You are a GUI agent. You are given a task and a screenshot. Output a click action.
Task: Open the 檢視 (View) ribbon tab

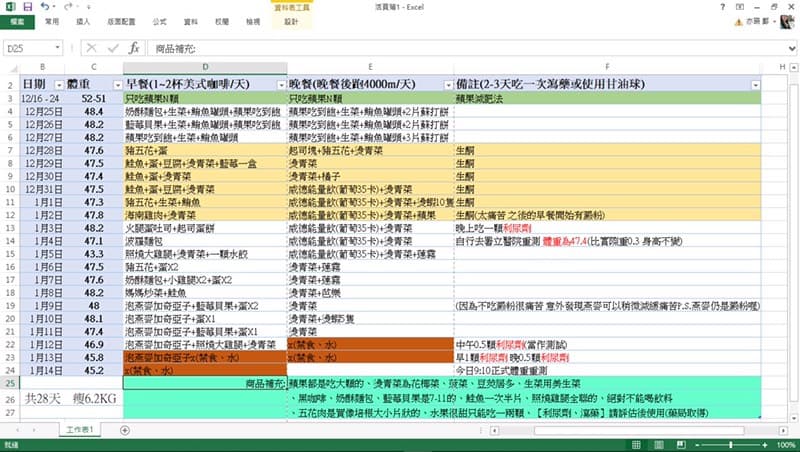click(x=253, y=21)
